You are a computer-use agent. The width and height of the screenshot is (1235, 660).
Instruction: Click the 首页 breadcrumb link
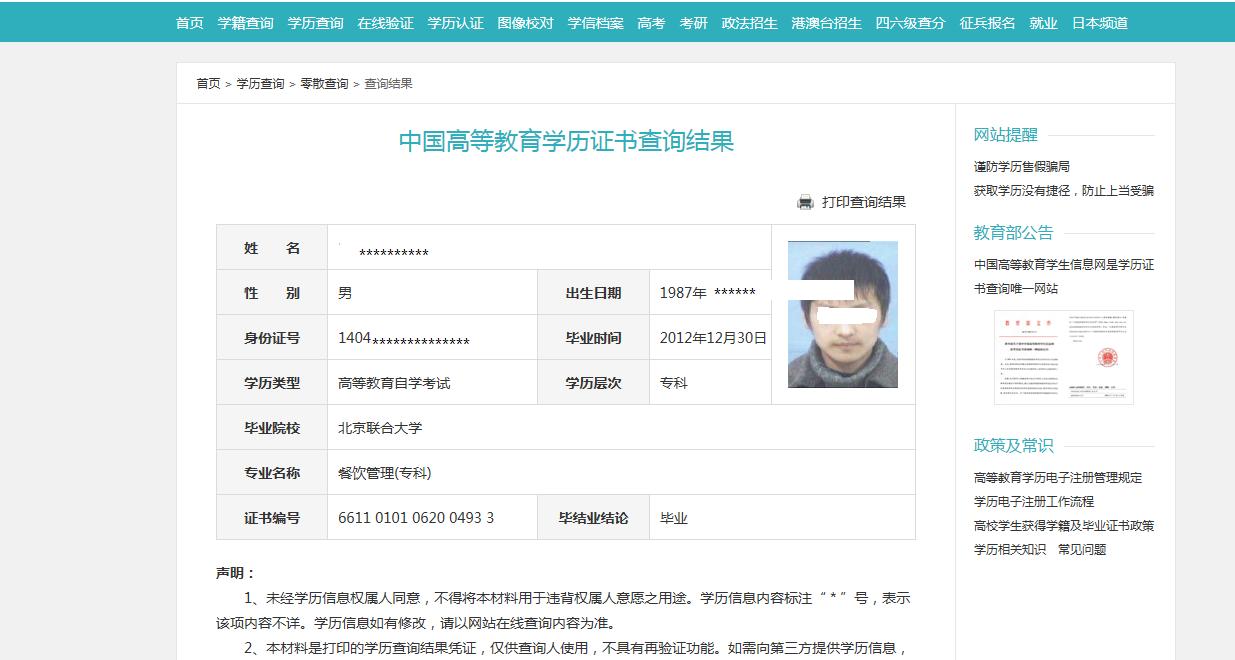(x=208, y=84)
